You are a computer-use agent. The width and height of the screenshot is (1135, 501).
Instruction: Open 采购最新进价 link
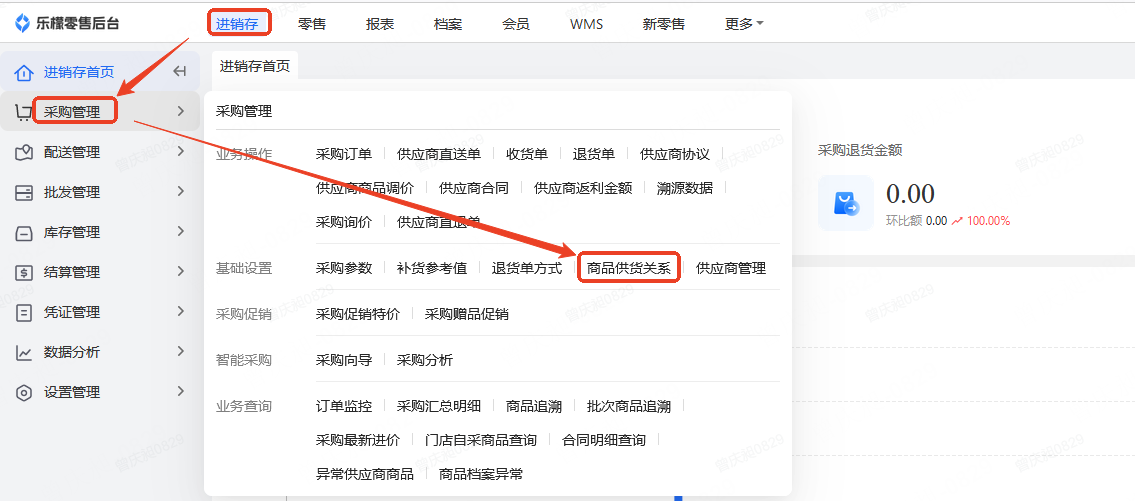pyautogui.click(x=358, y=440)
